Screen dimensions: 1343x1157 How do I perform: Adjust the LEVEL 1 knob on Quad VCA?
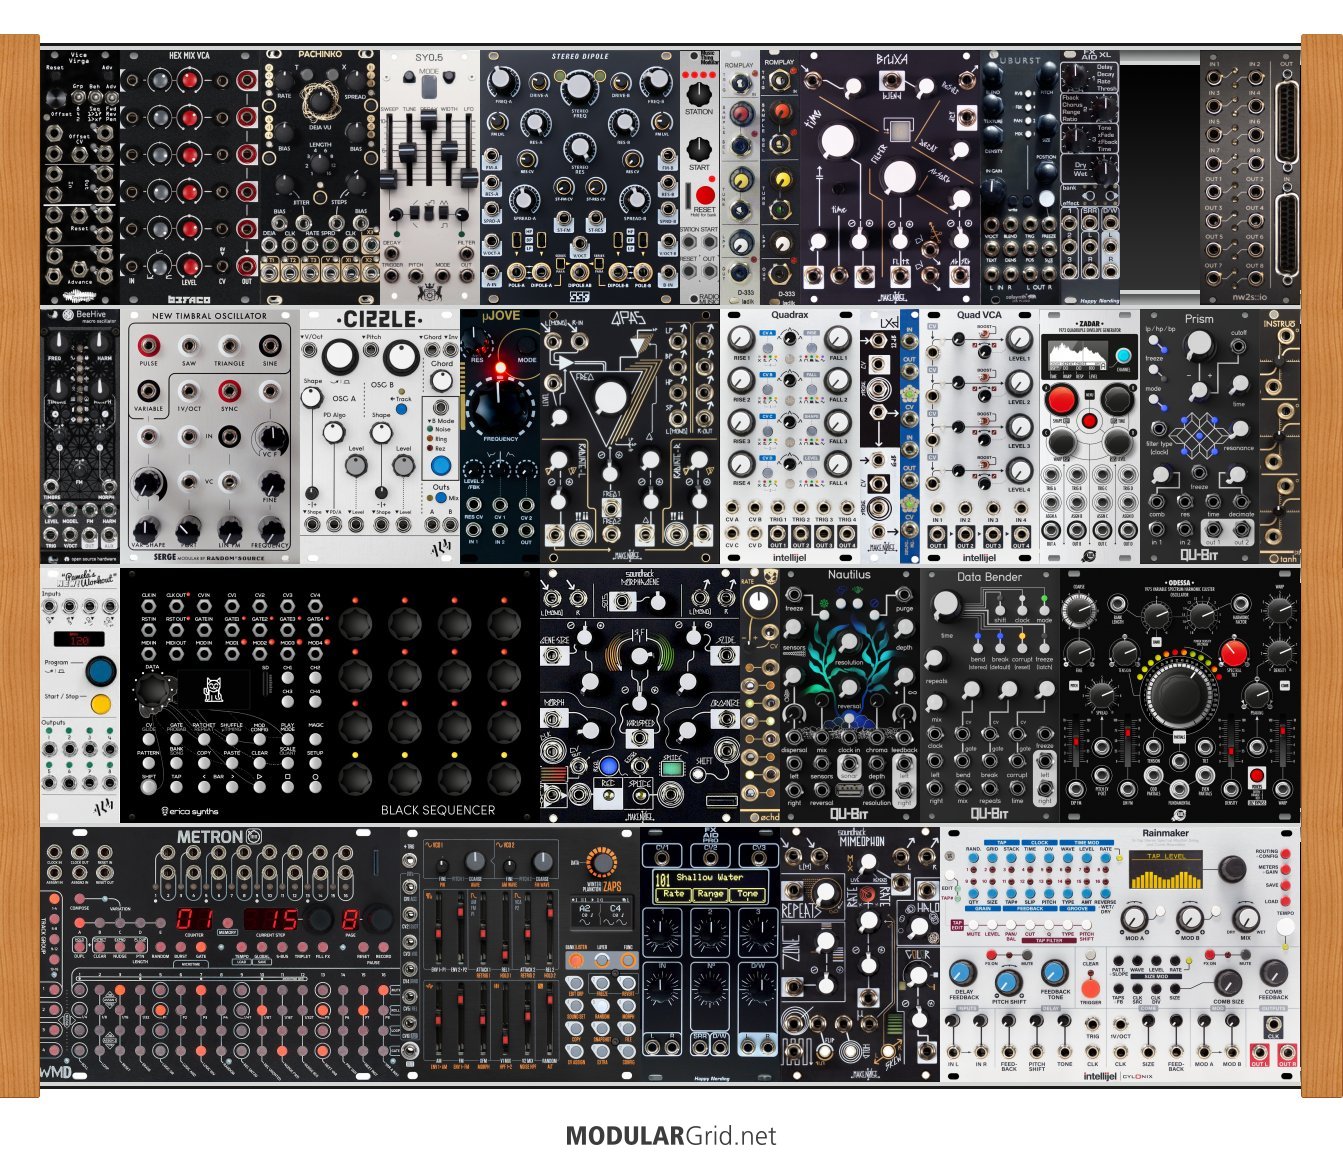tap(1019, 340)
